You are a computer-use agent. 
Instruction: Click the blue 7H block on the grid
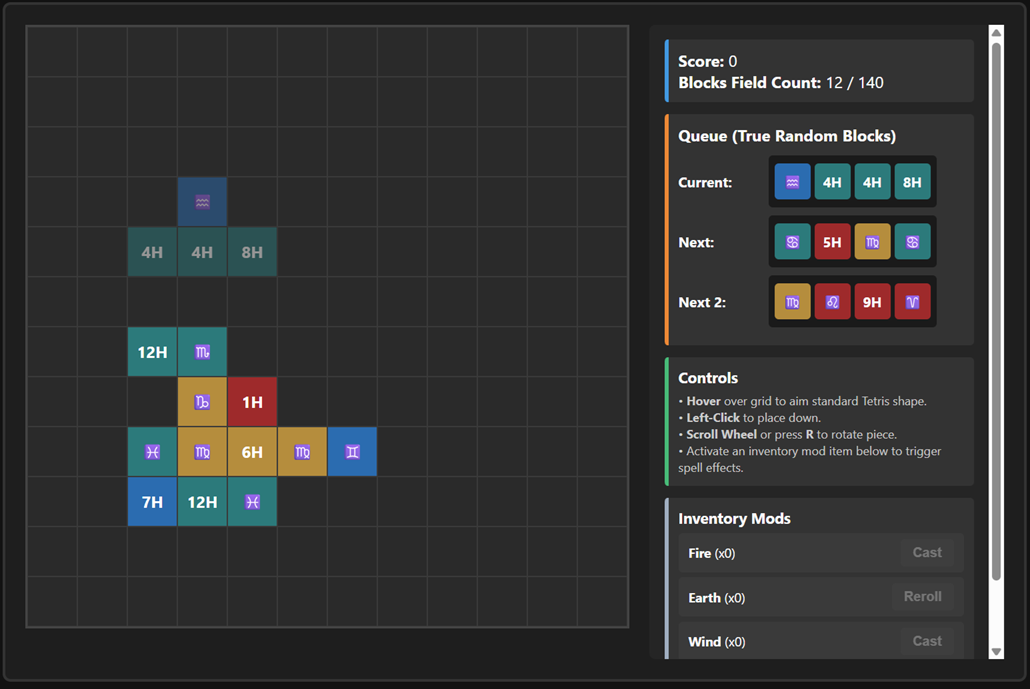[x=152, y=502]
